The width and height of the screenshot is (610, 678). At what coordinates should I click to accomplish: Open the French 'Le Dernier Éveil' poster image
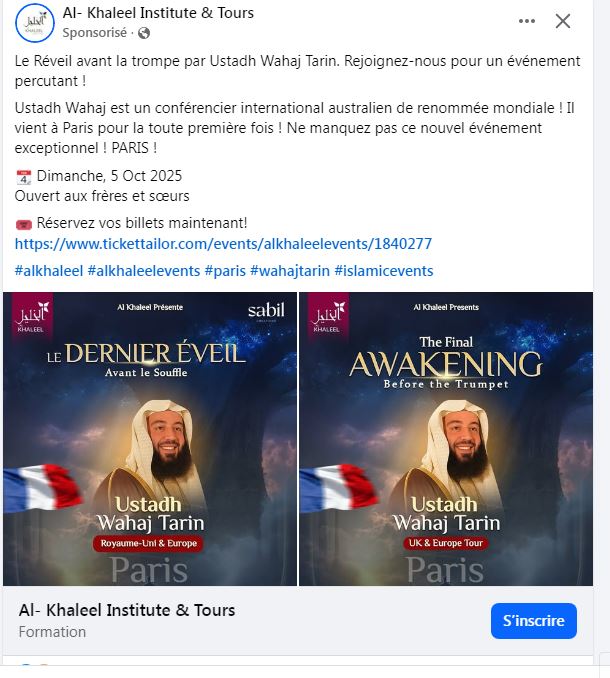(x=150, y=439)
